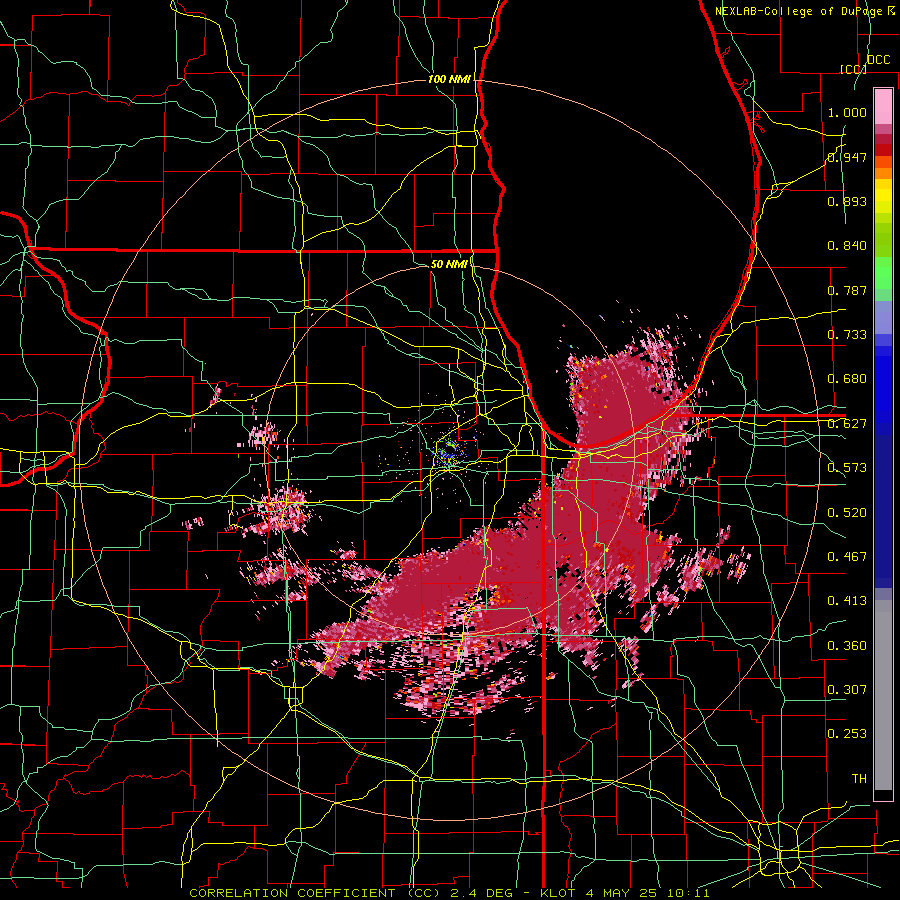This screenshot has height=900, width=900.
Task: Click the 0.360 legend value
Action: 847,646
